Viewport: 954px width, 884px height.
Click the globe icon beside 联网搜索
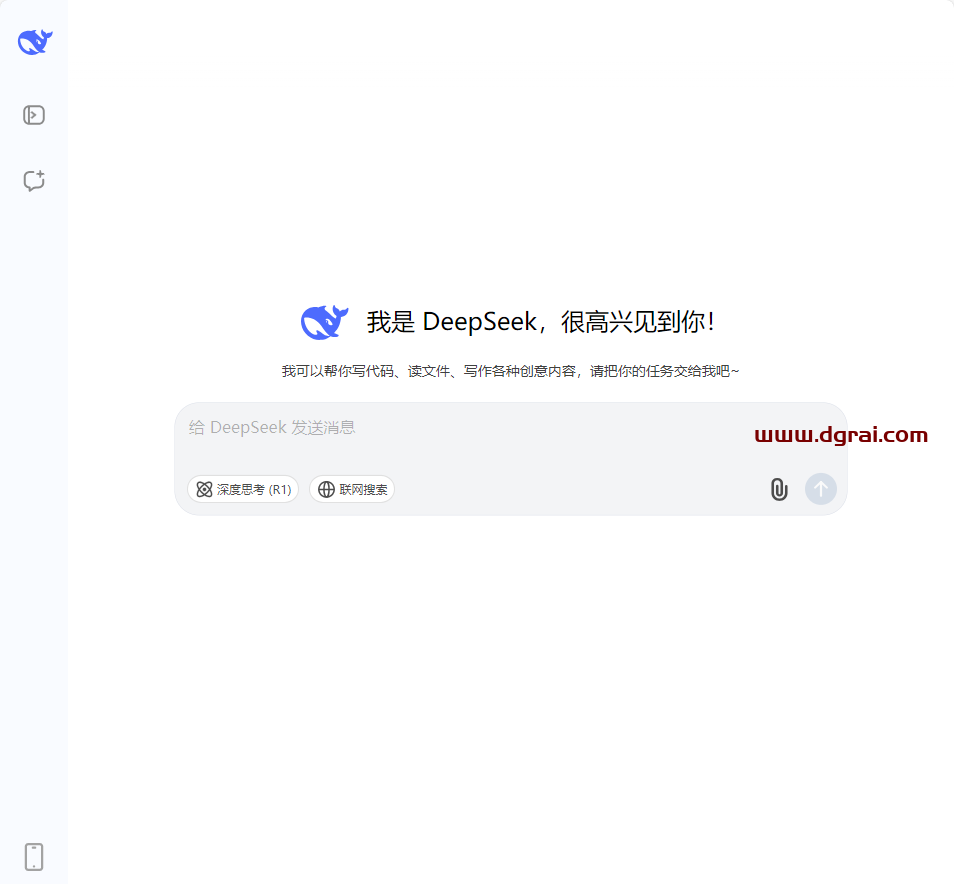pos(326,490)
